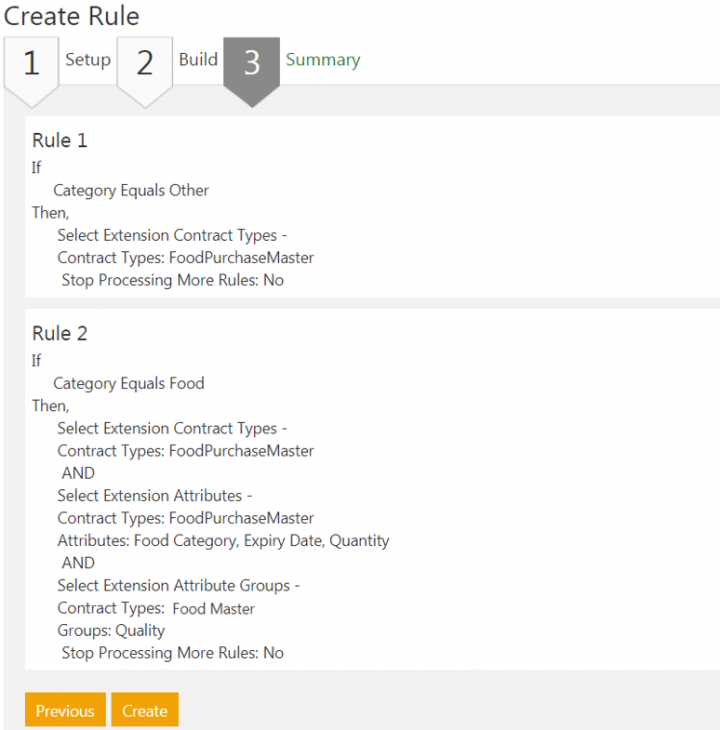Select Rule 1 'Stop Processing More Rules: No'
This screenshot has width=720, height=730.
[173, 280]
